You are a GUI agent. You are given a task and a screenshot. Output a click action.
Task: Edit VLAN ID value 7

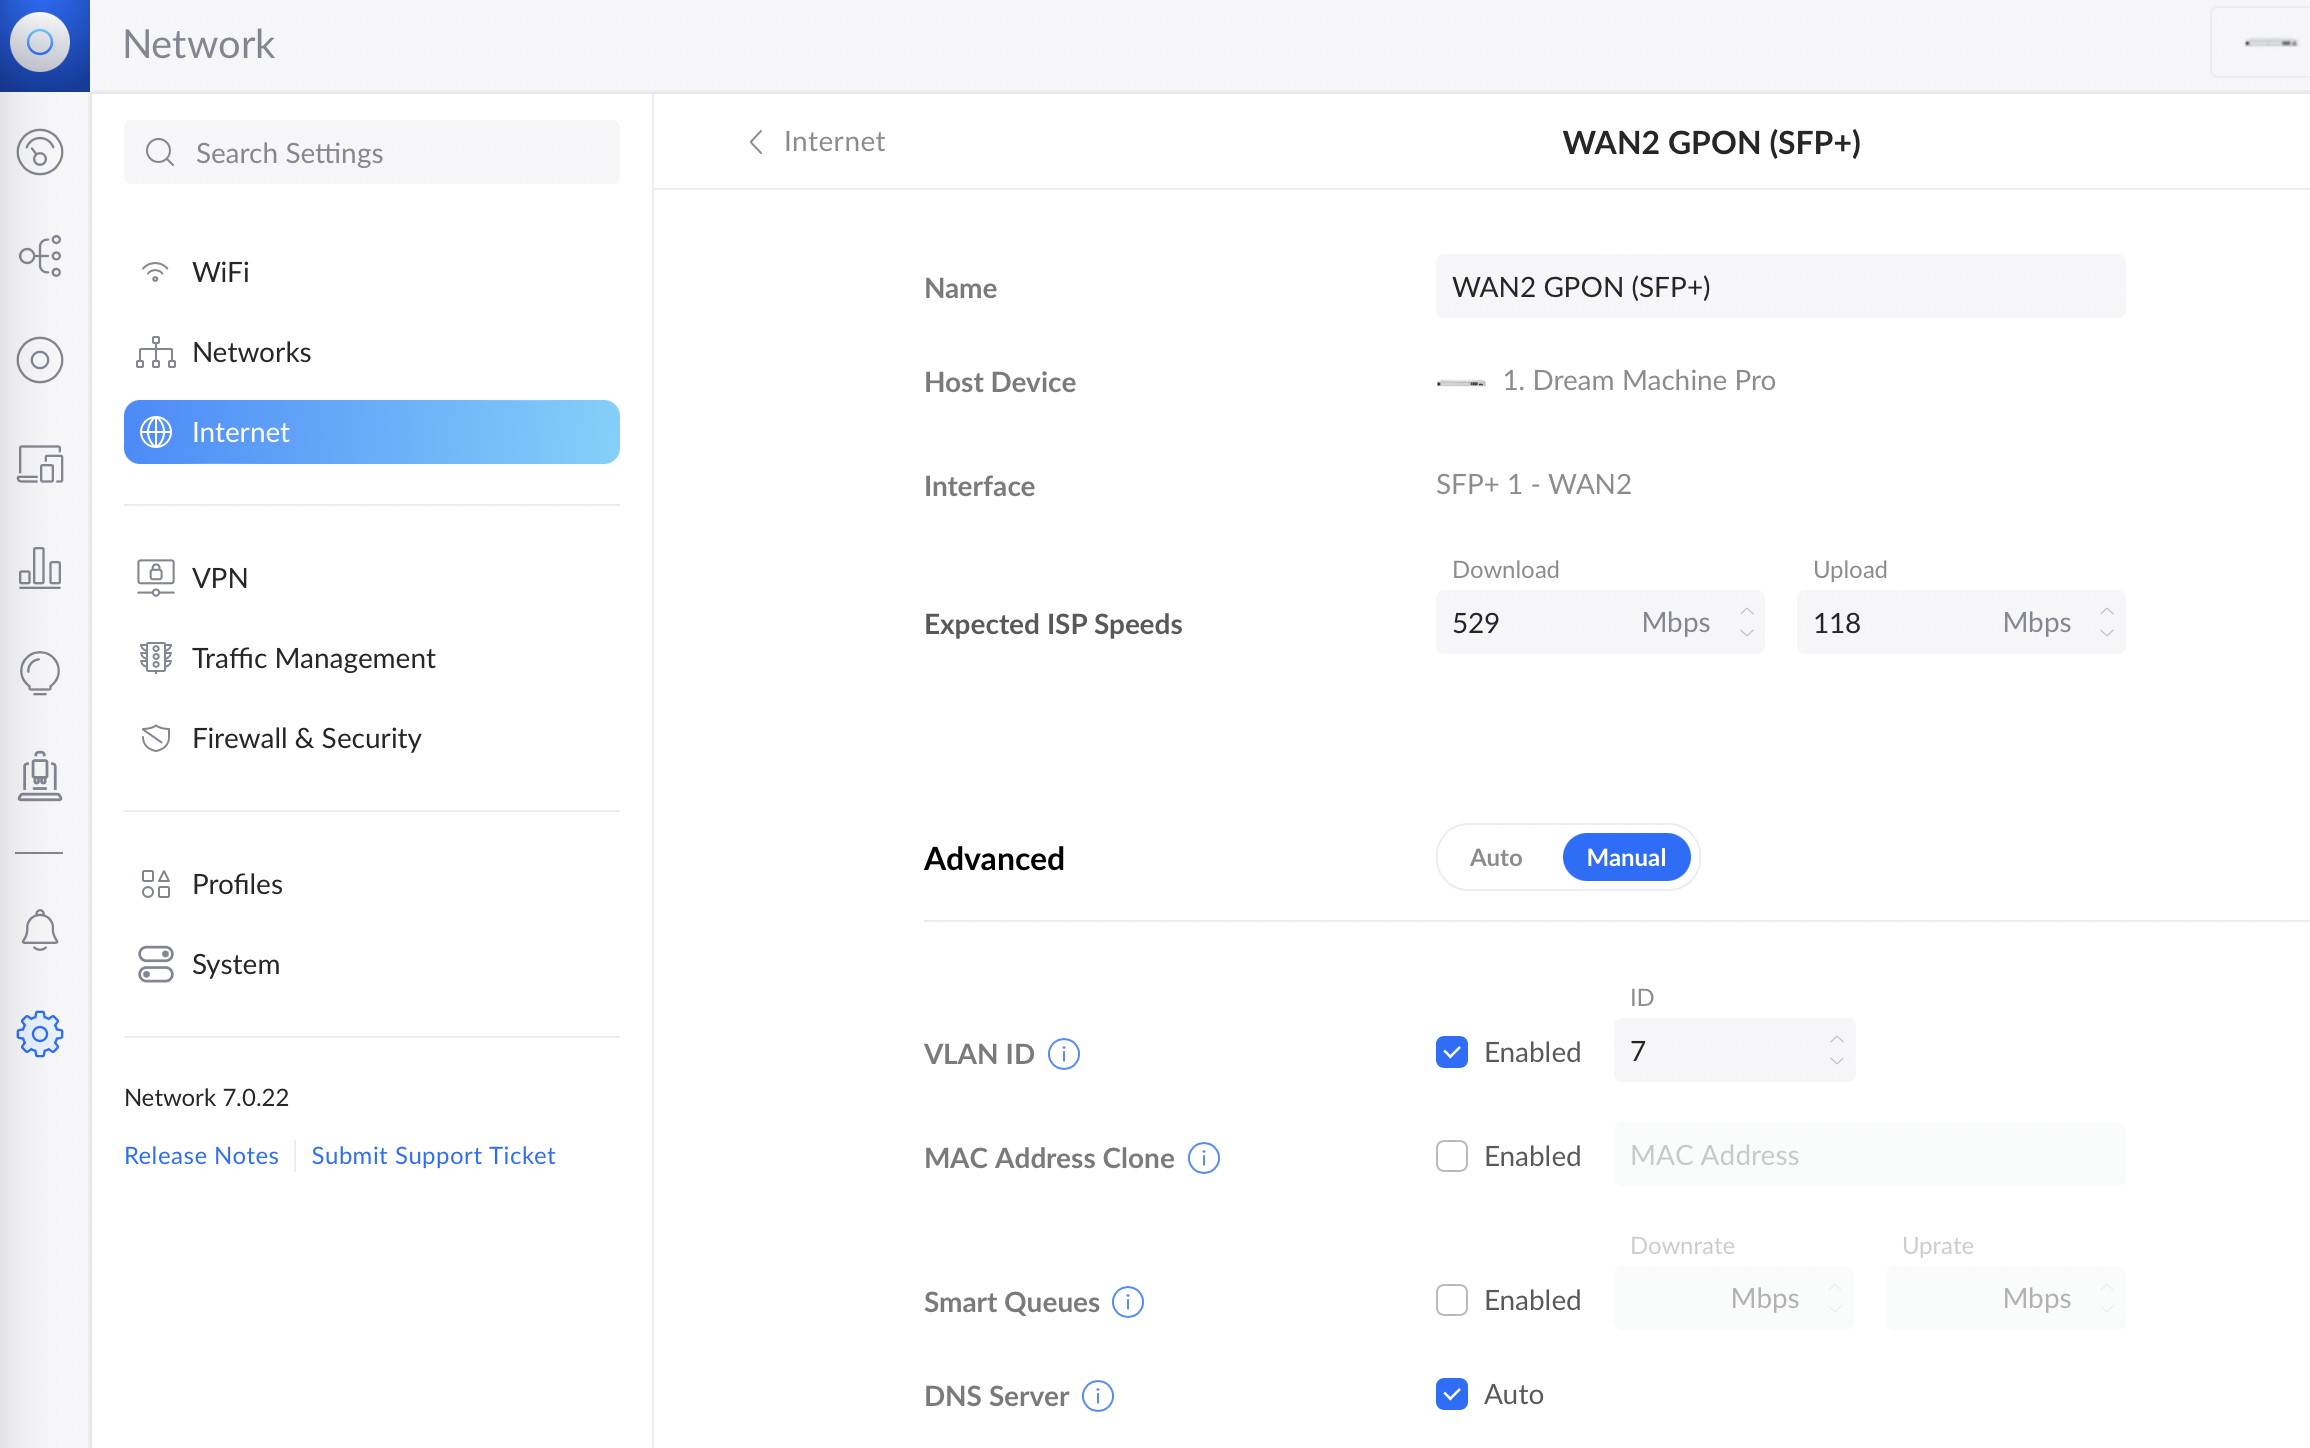click(x=1735, y=1050)
